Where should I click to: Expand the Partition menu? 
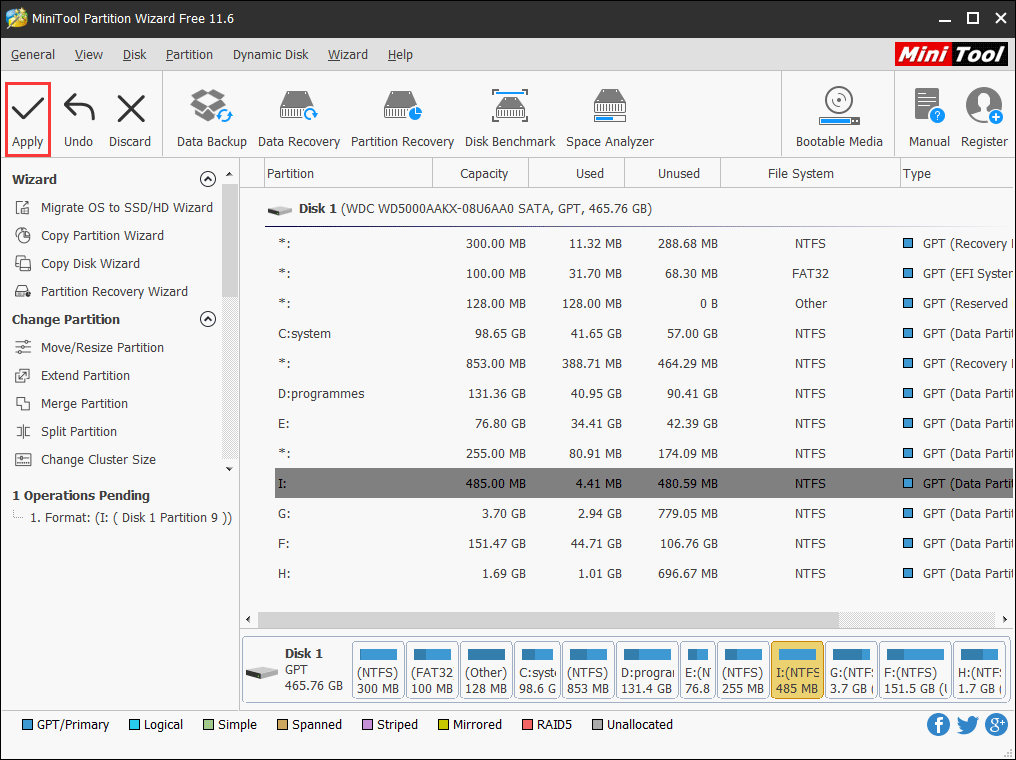pos(189,55)
